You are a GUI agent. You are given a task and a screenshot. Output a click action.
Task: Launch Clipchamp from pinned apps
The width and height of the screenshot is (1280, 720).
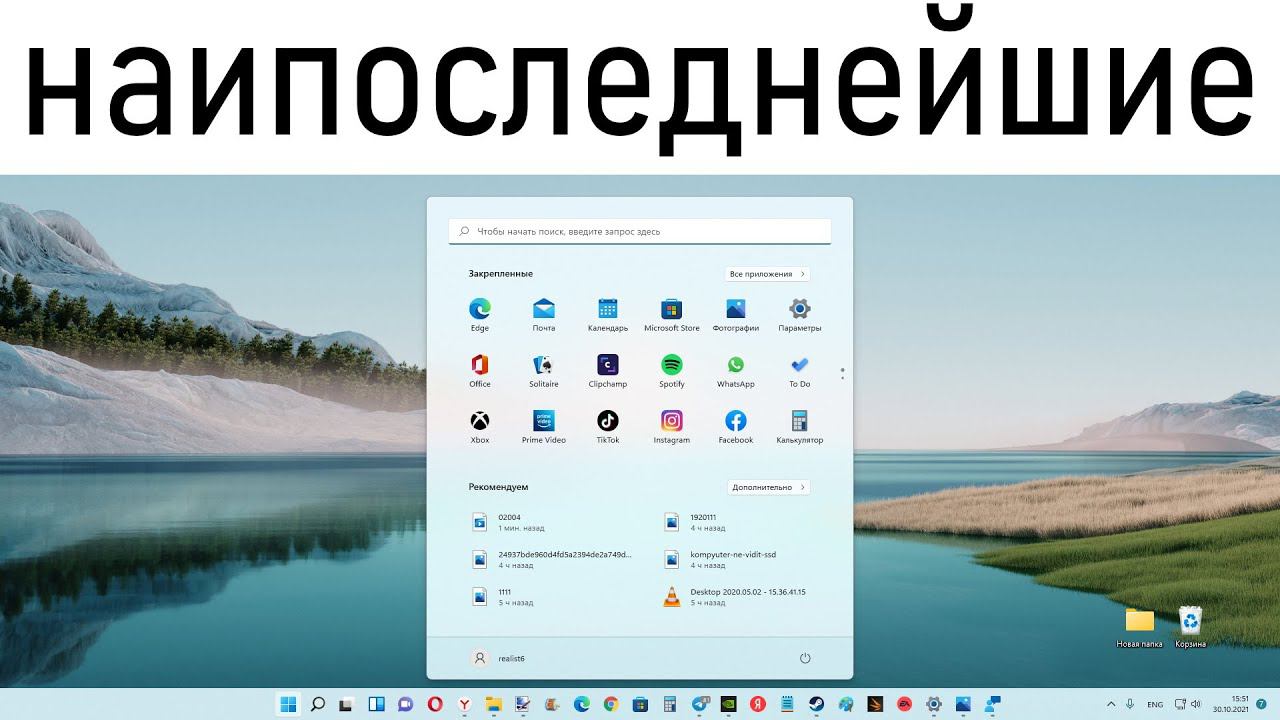[x=608, y=370]
